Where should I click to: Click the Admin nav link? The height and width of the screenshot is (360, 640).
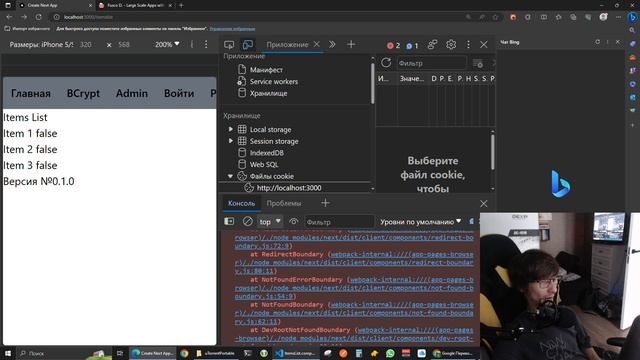[132, 93]
